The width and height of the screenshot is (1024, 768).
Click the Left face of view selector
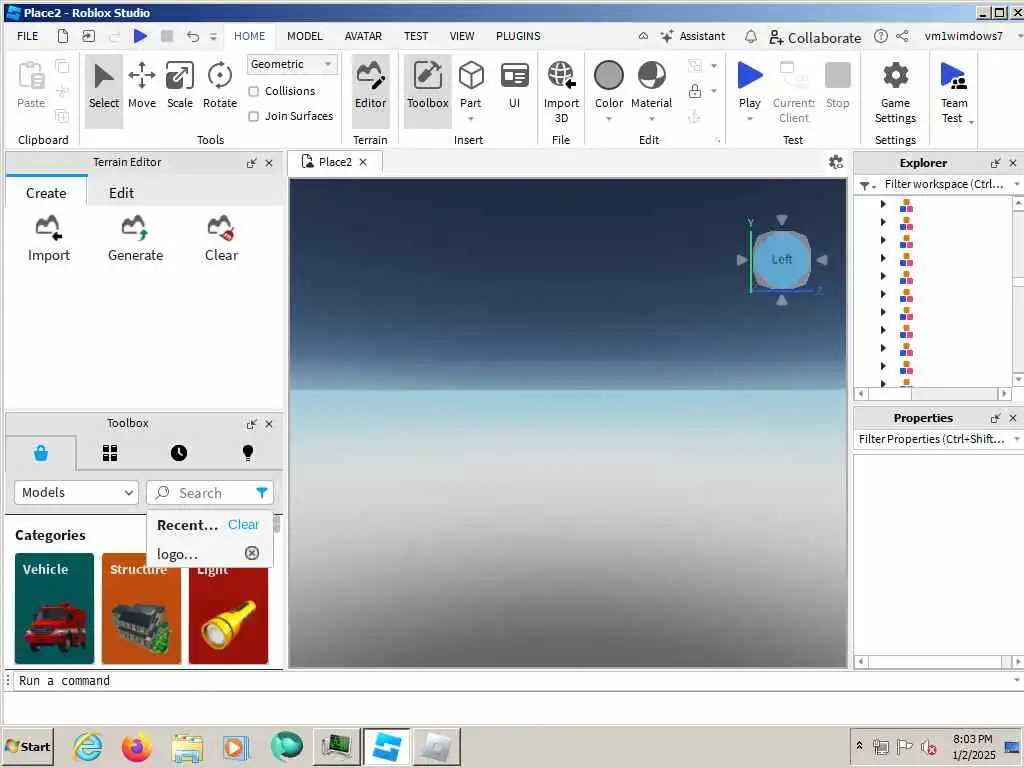click(781, 259)
